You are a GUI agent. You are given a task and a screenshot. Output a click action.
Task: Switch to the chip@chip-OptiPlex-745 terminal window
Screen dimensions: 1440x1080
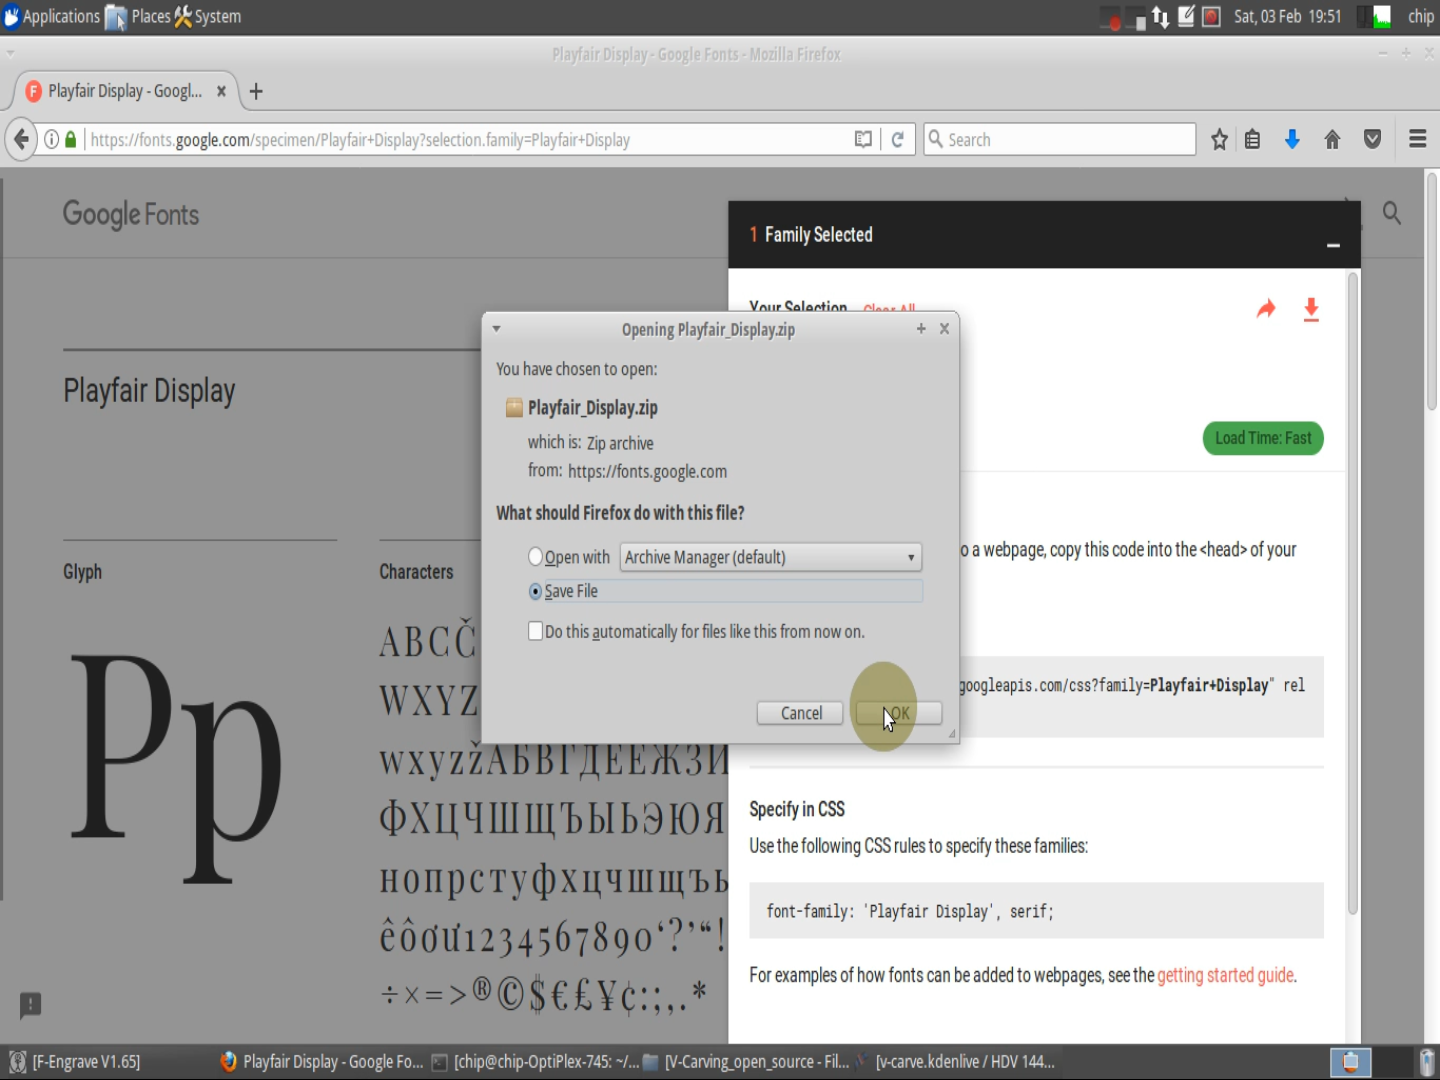point(536,1062)
